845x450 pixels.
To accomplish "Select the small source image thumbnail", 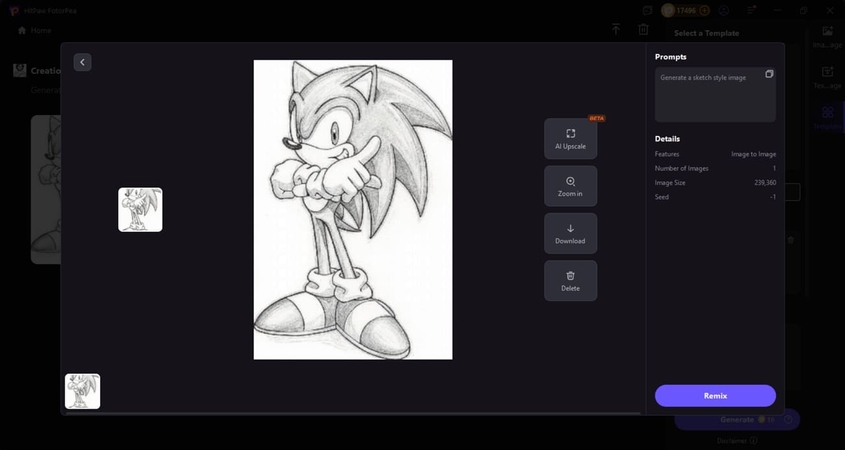I will [140, 210].
